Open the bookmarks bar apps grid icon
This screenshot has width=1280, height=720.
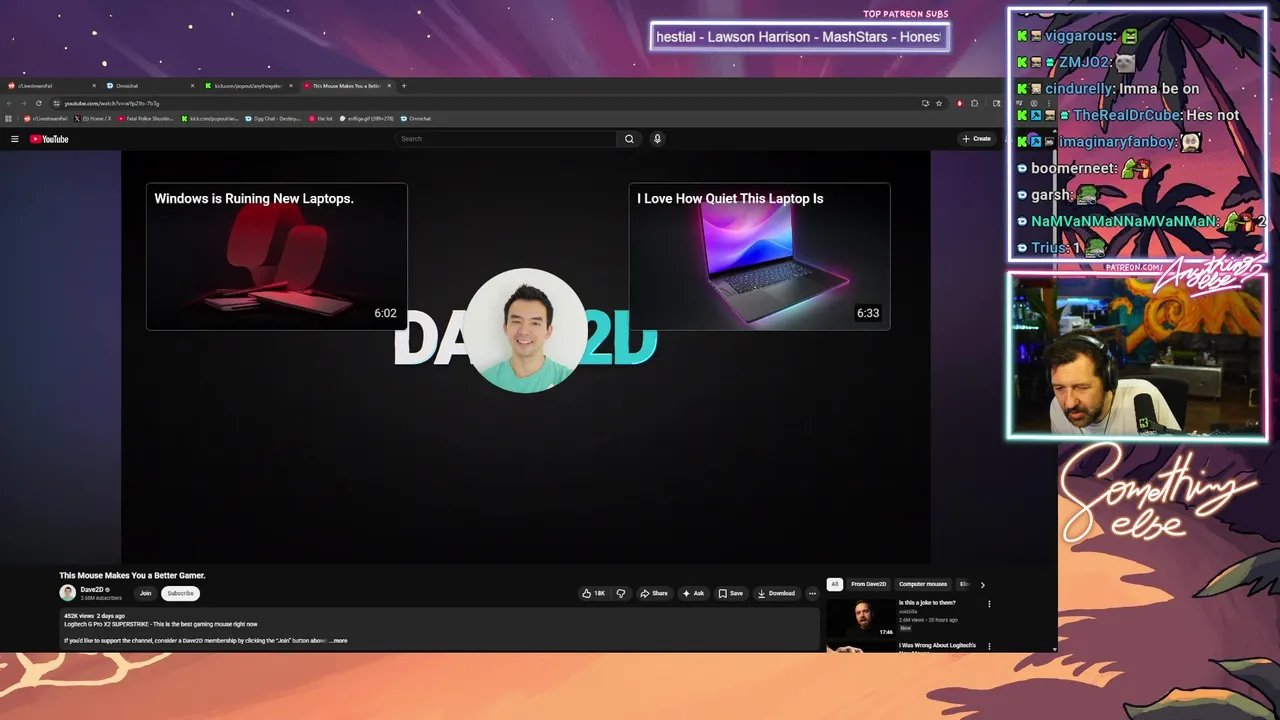point(9,118)
